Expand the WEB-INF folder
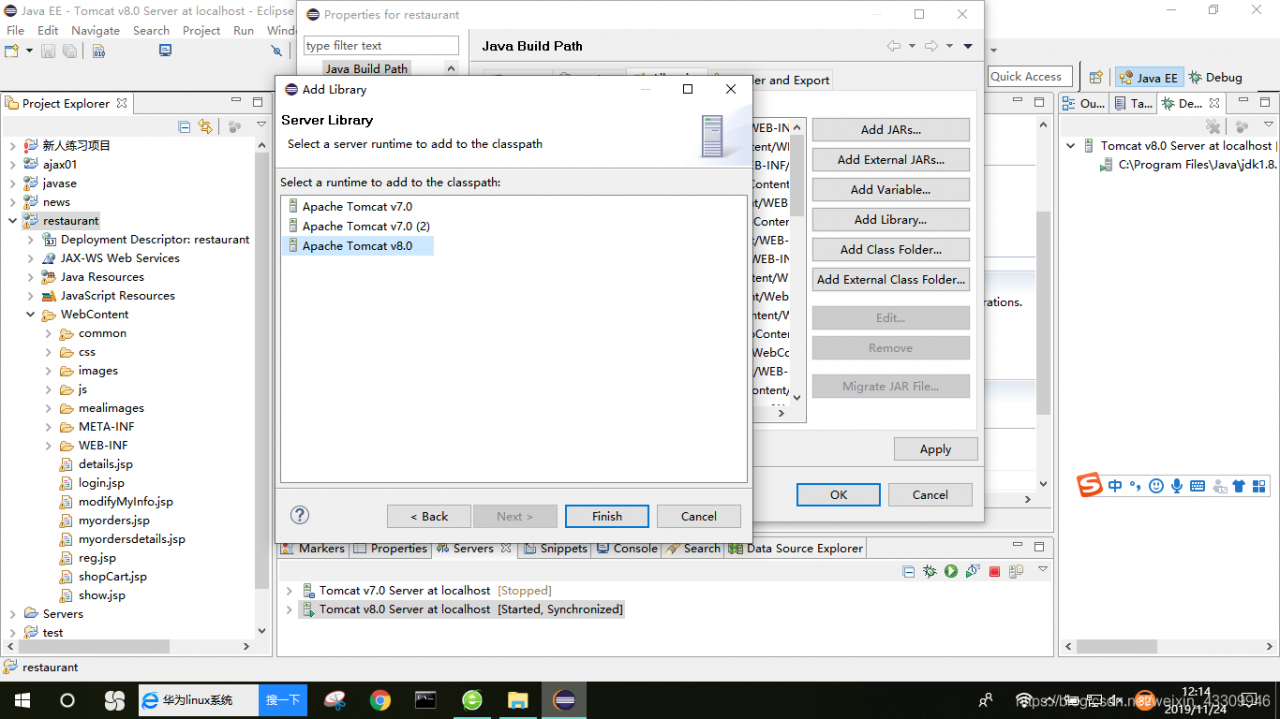Image resolution: width=1280 pixels, height=719 pixels. point(49,445)
